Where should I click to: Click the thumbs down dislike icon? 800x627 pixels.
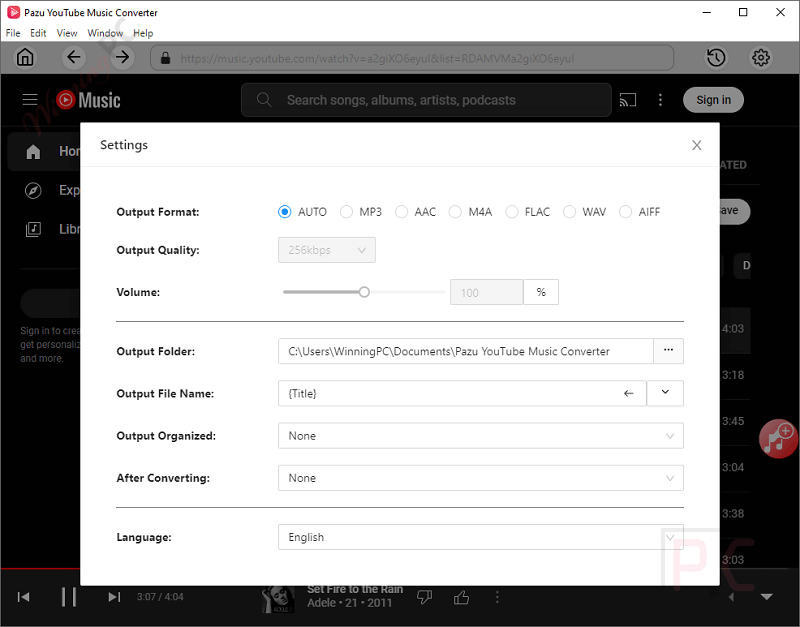point(424,597)
